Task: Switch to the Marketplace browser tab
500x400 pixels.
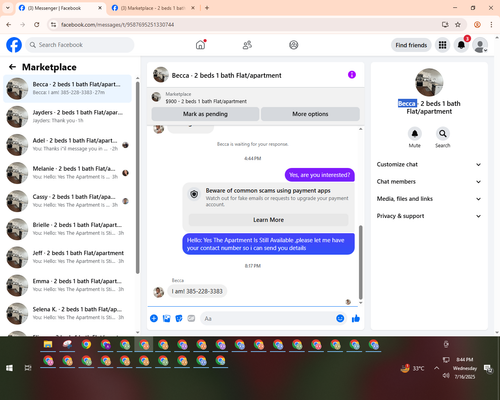Action: (x=153, y=8)
